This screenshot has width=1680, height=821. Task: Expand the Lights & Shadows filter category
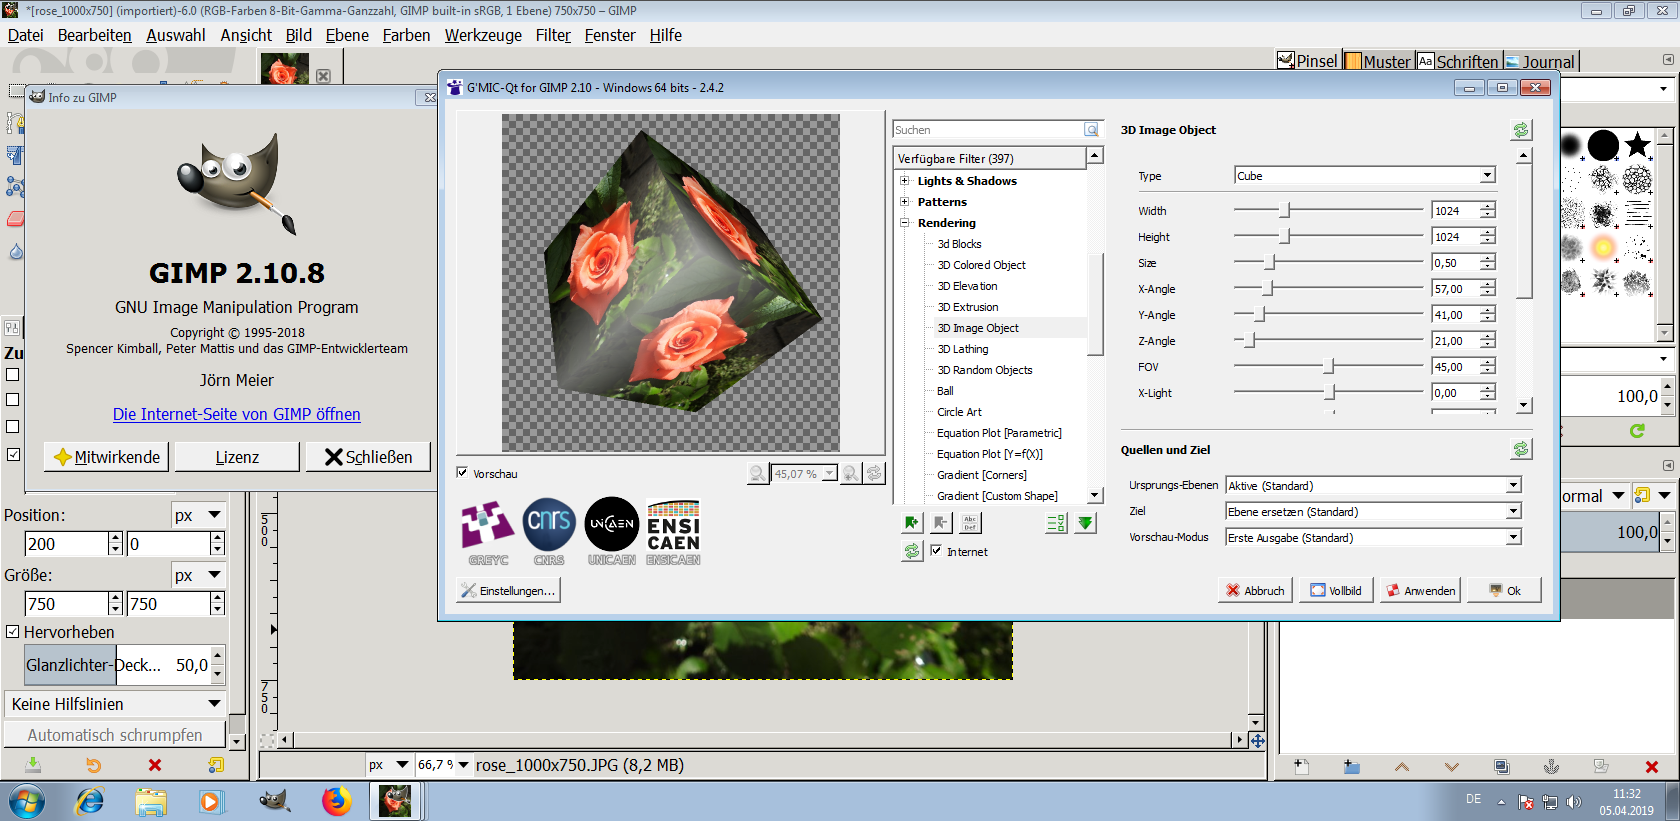(905, 181)
